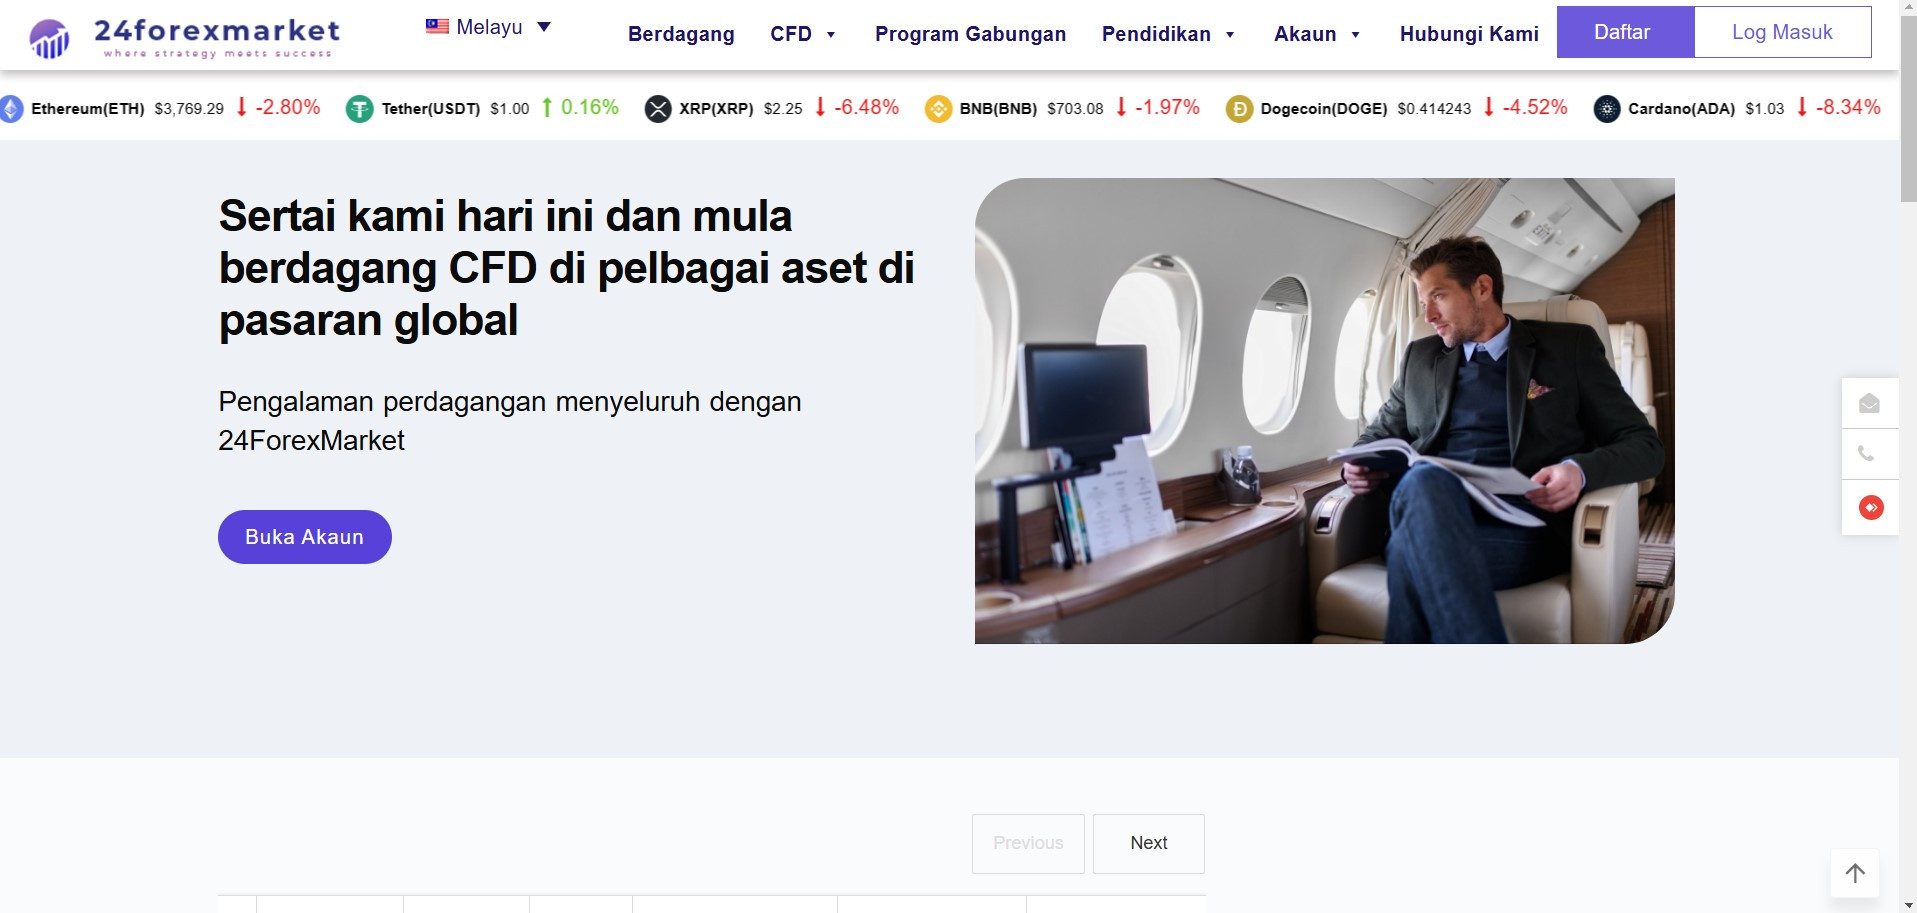Click the phone call side widget
The height and width of the screenshot is (913, 1917).
tap(1869, 454)
